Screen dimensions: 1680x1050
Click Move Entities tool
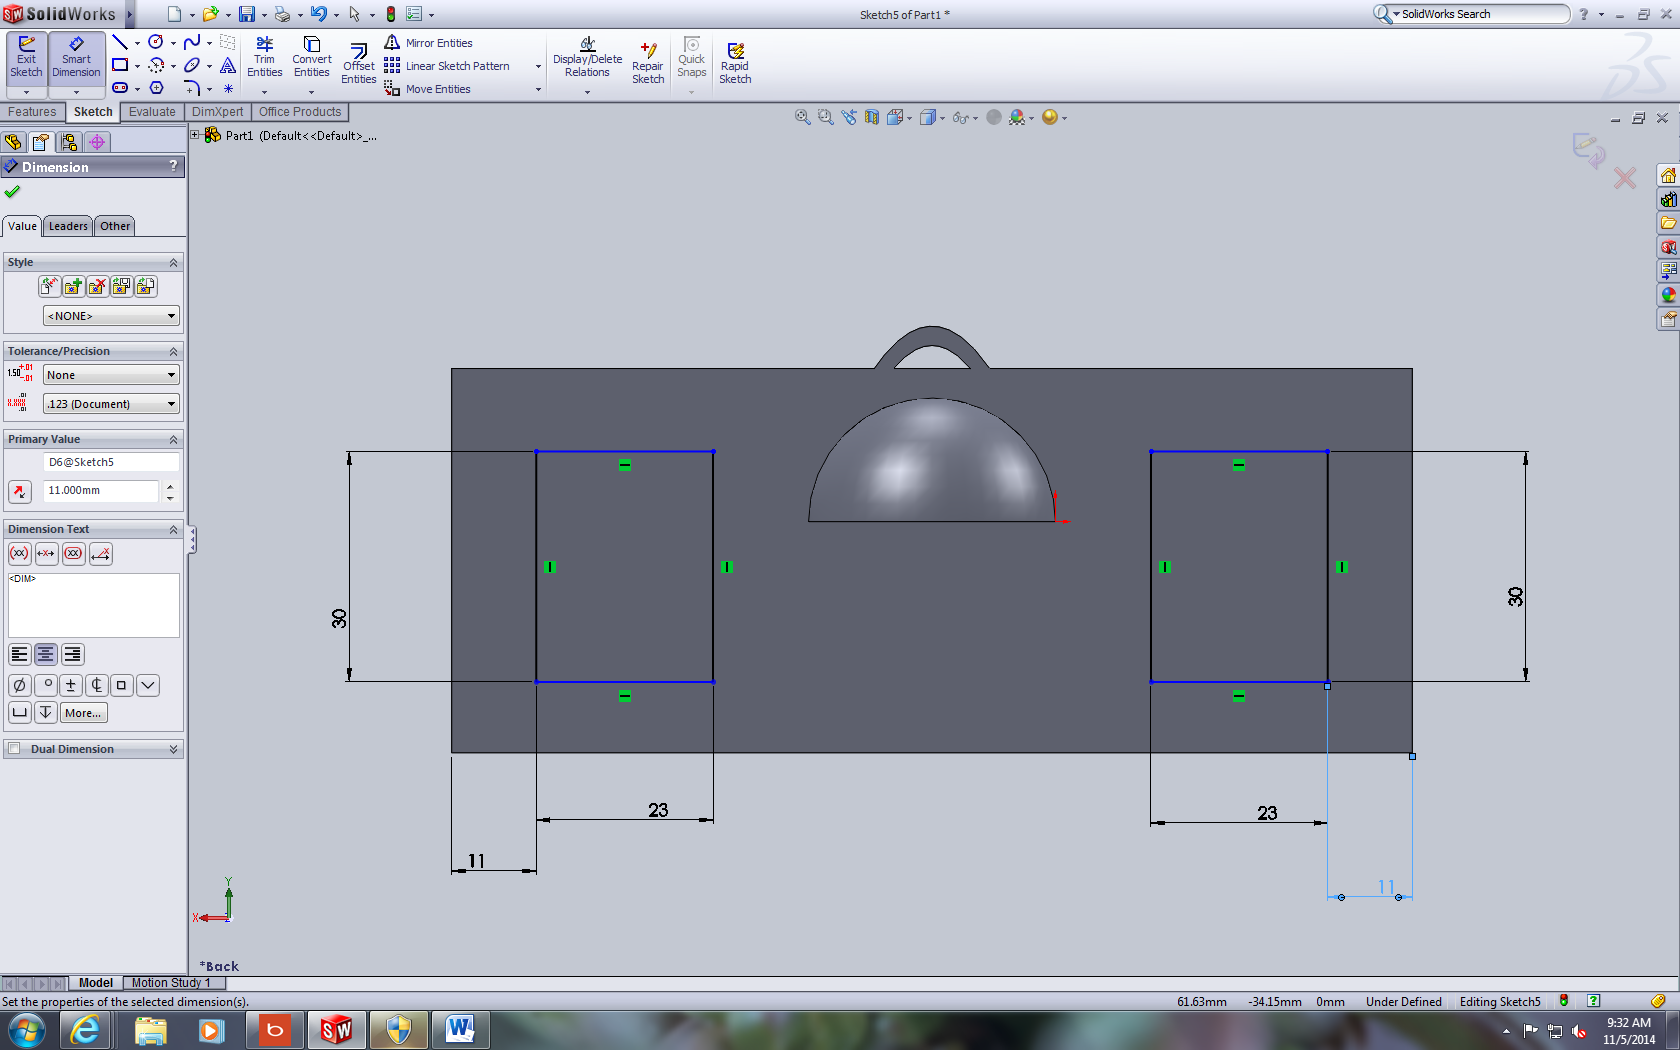point(428,89)
